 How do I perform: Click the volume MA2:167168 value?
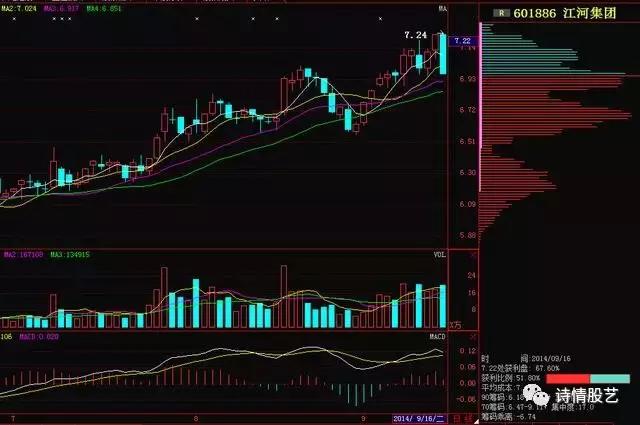24,254
